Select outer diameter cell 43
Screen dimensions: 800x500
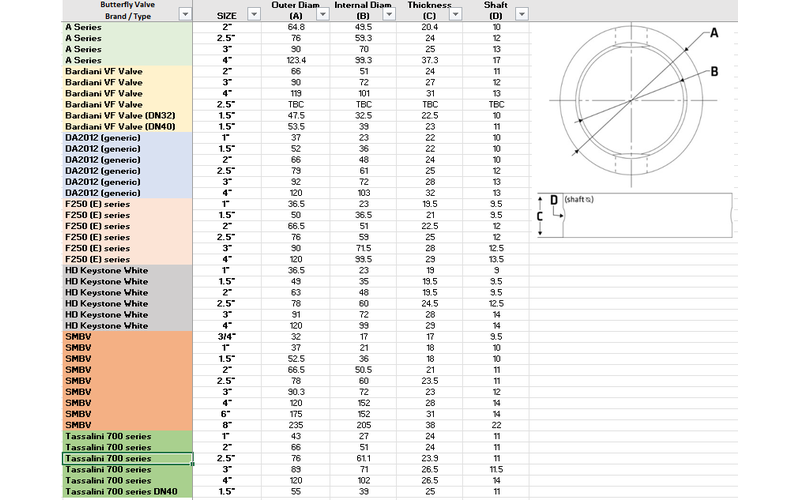pos(296,436)
